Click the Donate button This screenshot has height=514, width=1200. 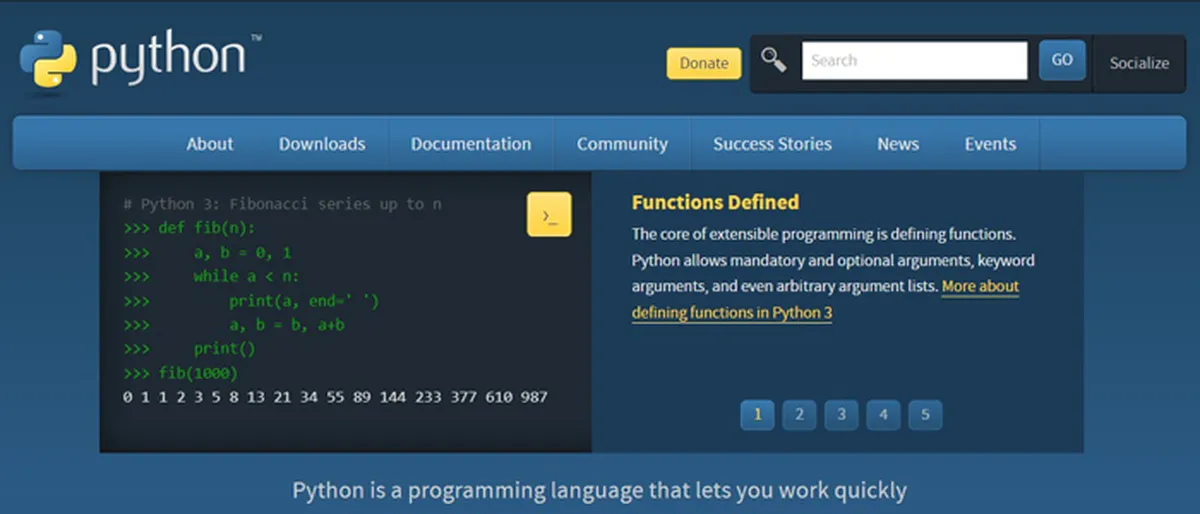tap(704, 63)
